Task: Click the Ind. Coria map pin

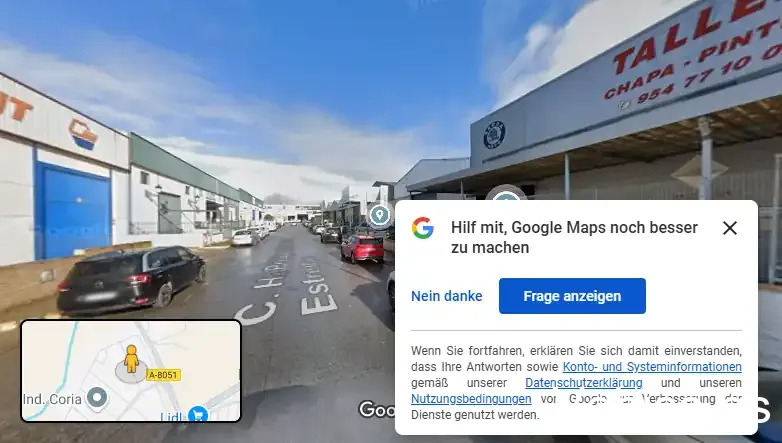Action: 97,399
